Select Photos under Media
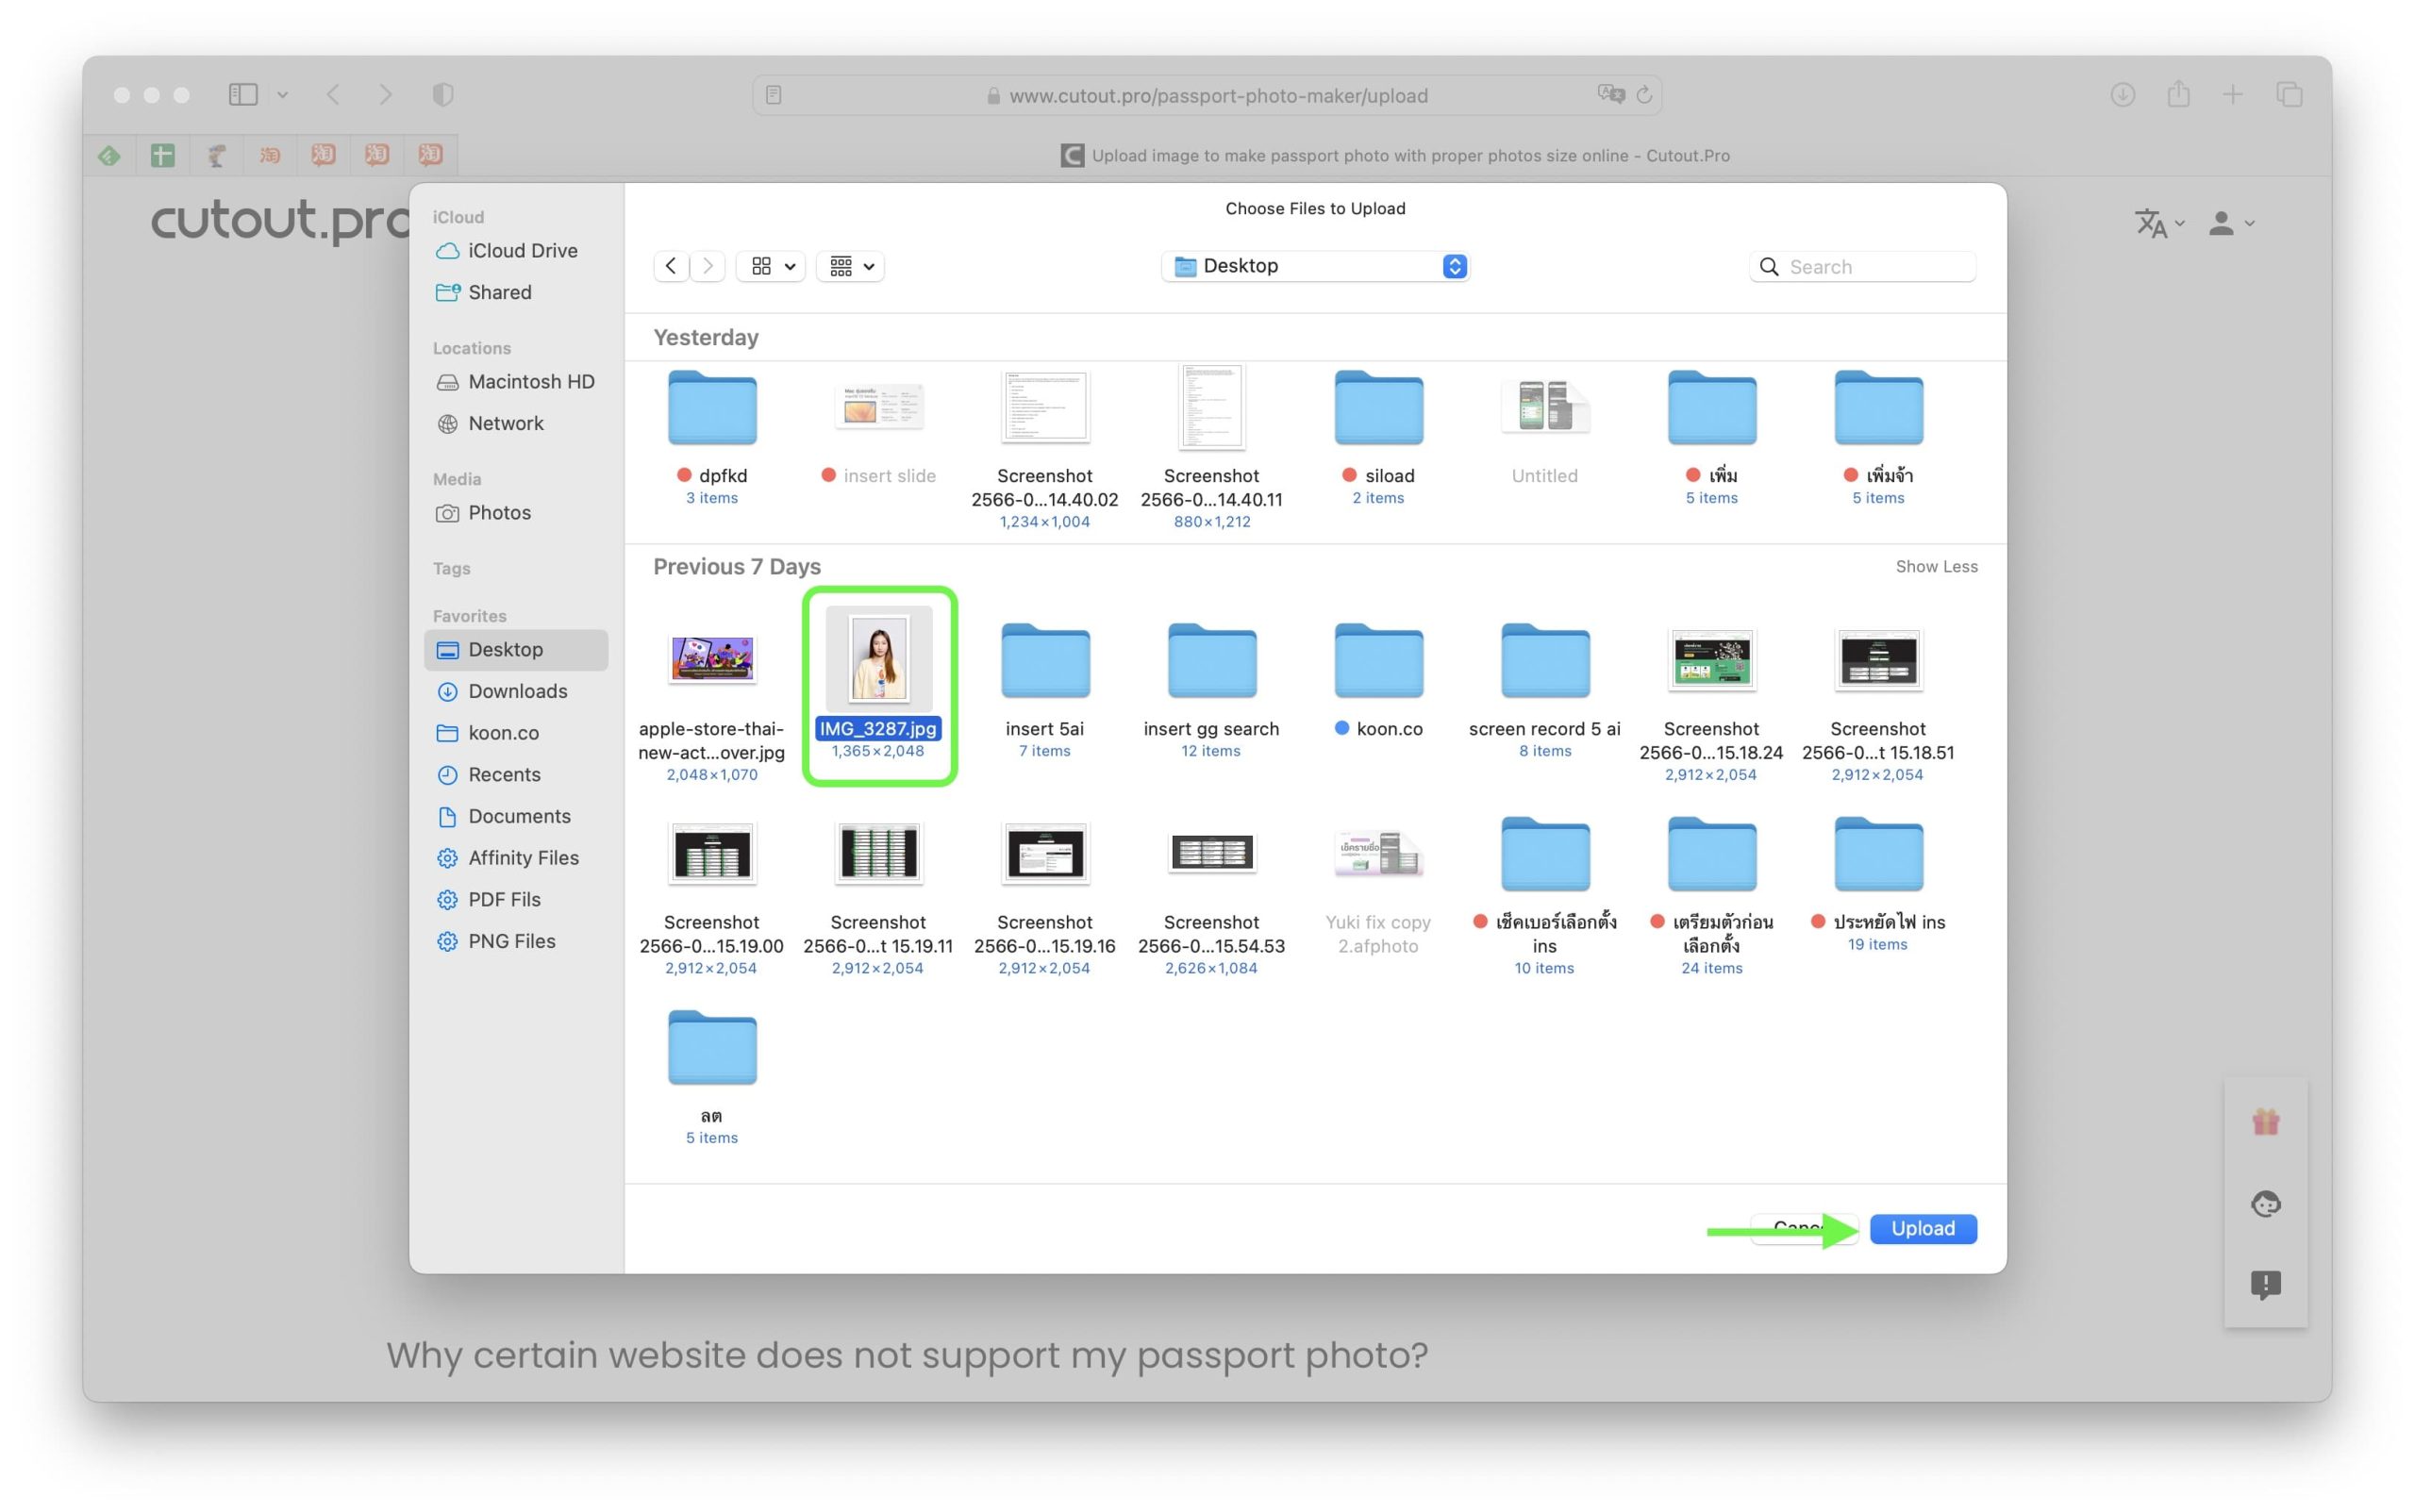Image resolution: width=2415 pixels, height=1512 pixels. tap(498, 513)
